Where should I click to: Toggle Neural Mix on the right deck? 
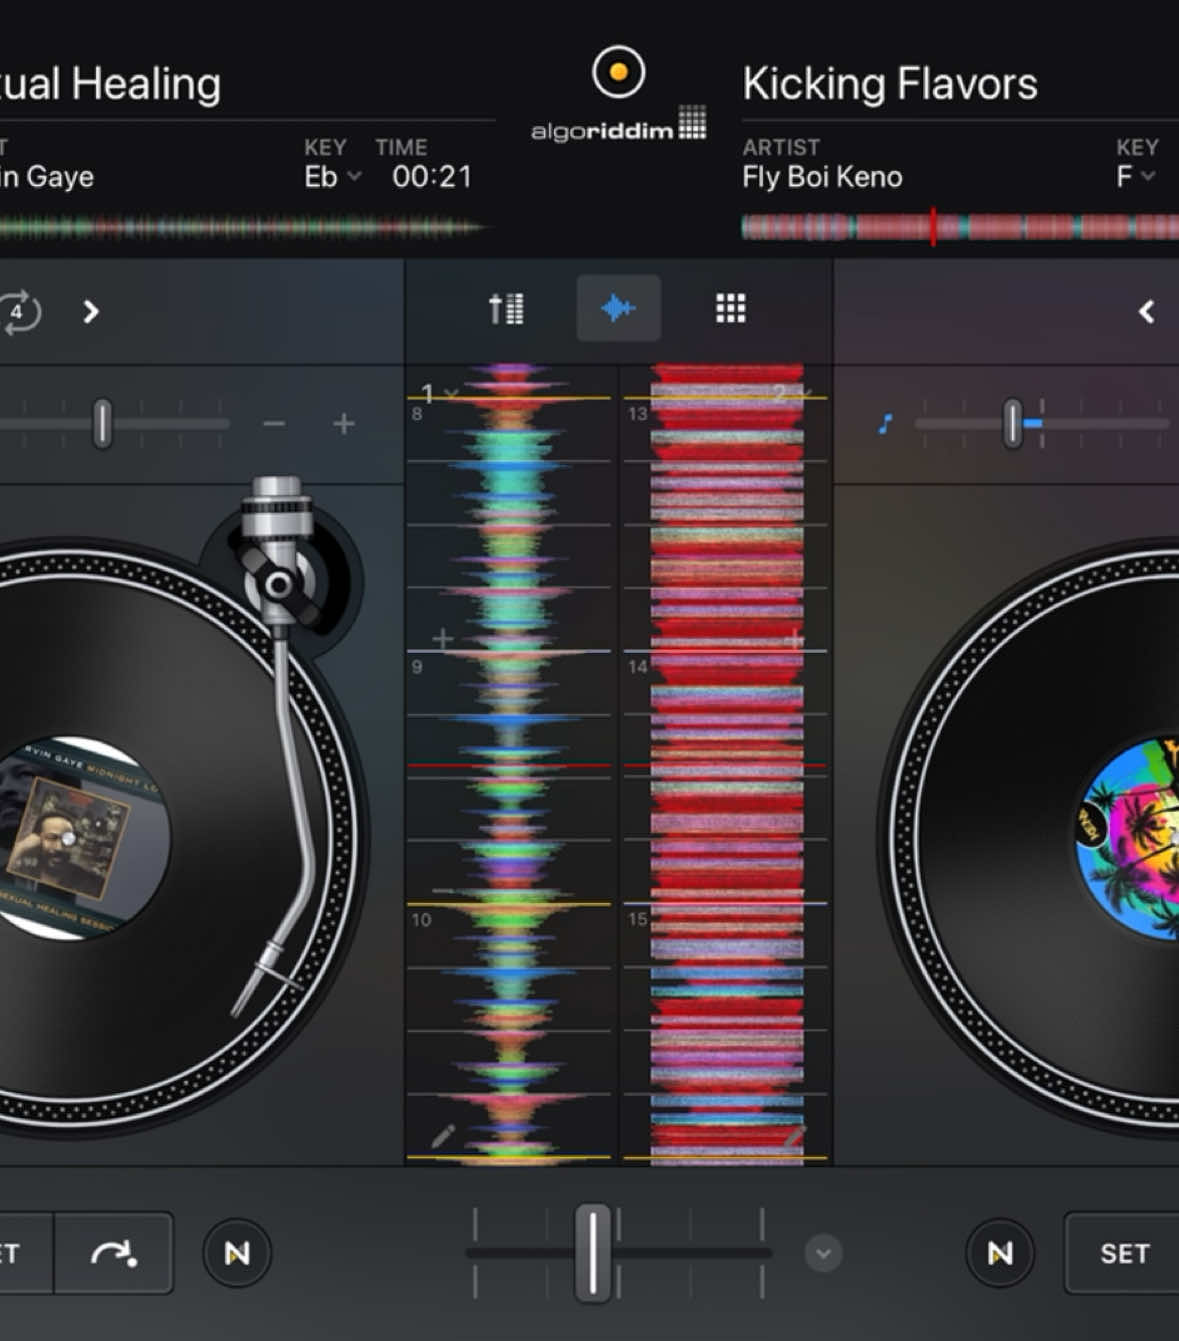point(1000,1253)
